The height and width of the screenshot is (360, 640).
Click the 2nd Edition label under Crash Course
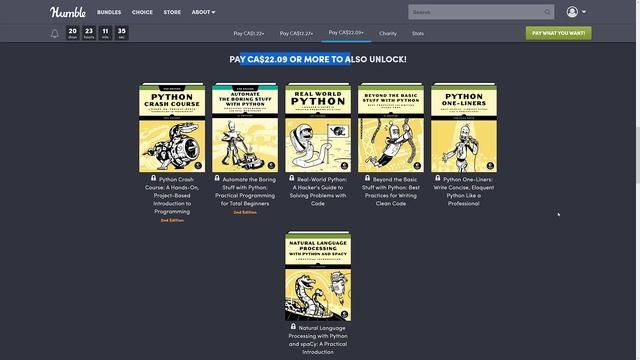[x=172, y=220]
